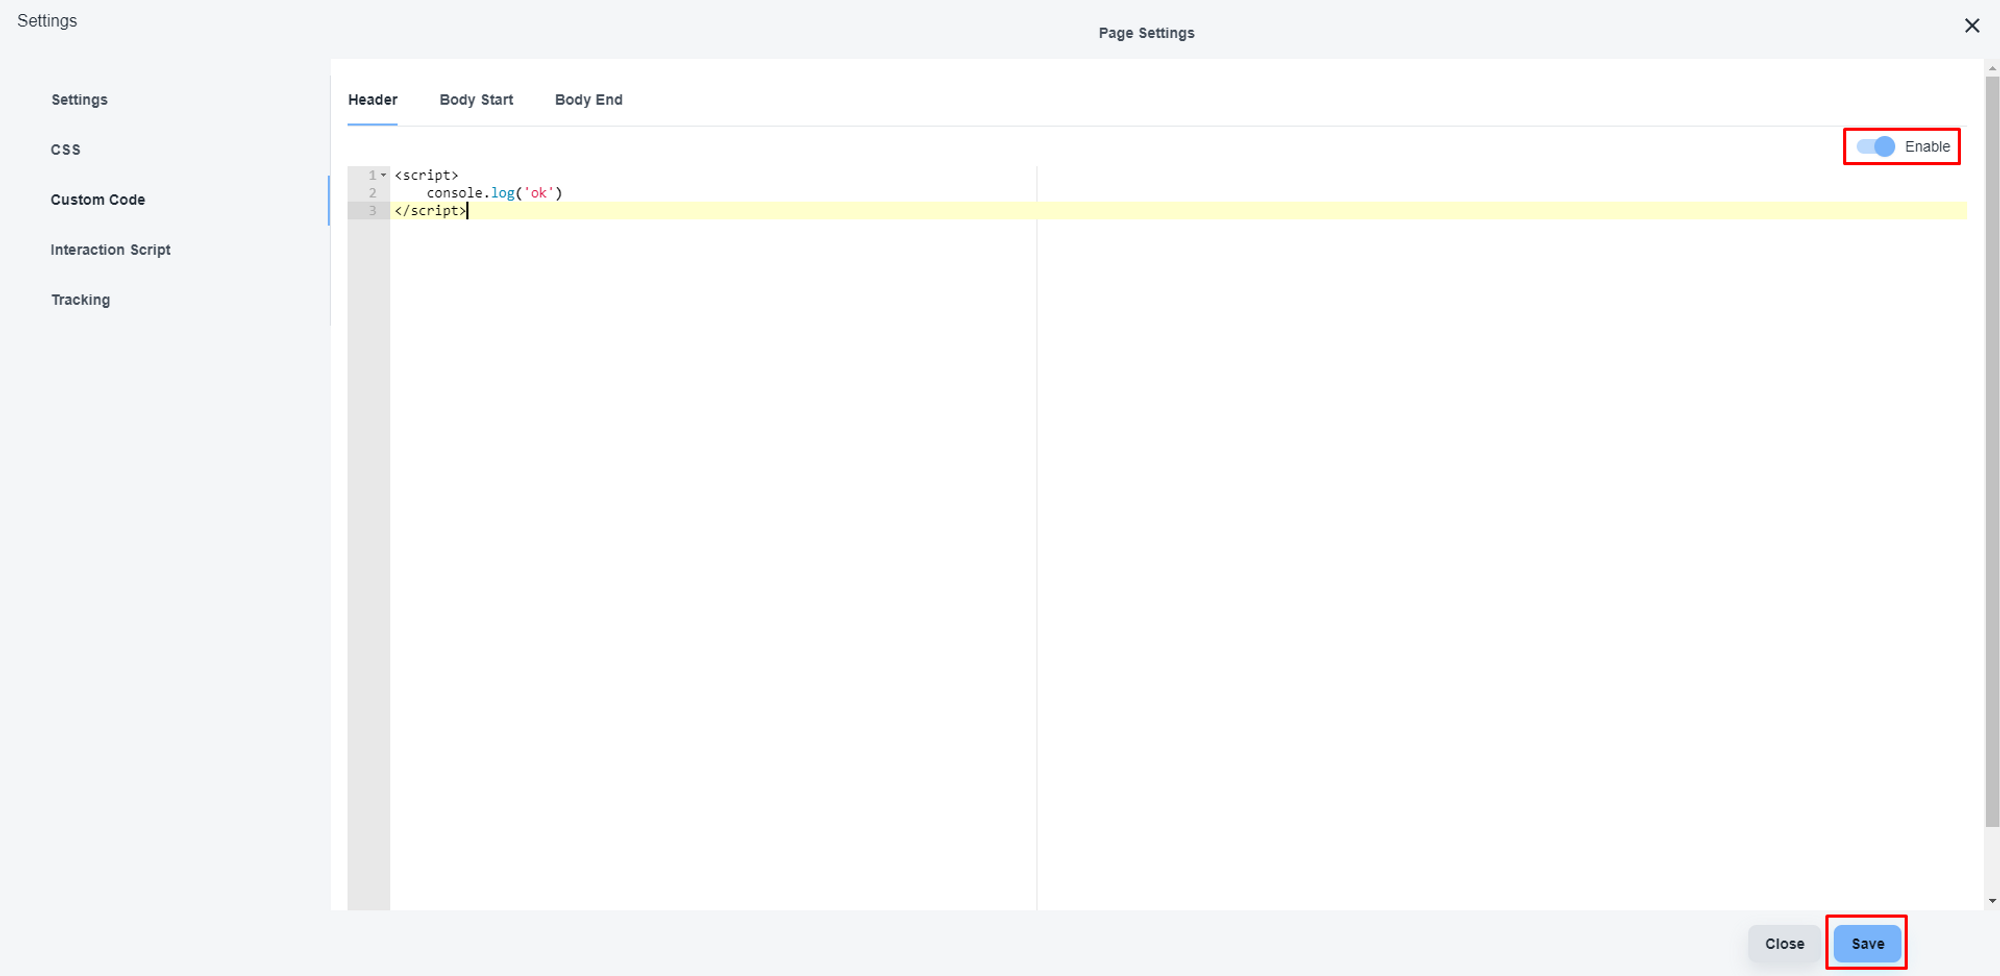Click the vertical scrollbar thumb
The width and height of the screenshot is (2000, 976).
tap(1992, 450)
